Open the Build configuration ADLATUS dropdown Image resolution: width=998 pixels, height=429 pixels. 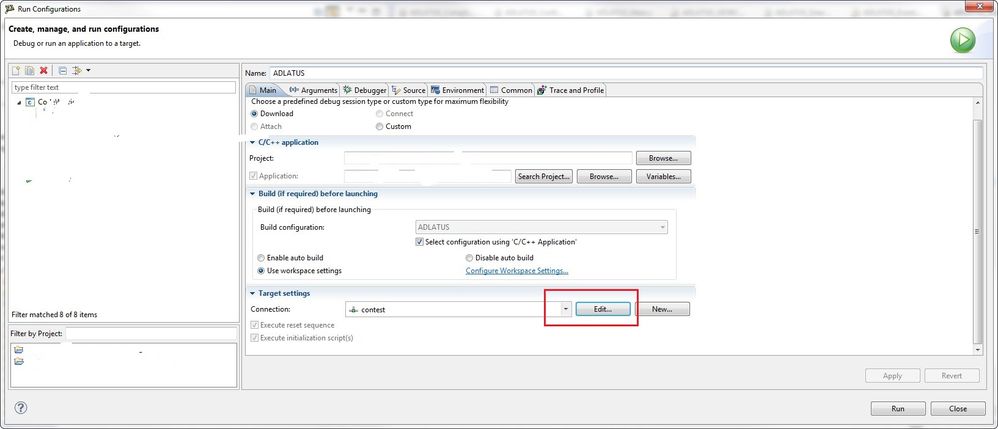[x=541, y=227]
